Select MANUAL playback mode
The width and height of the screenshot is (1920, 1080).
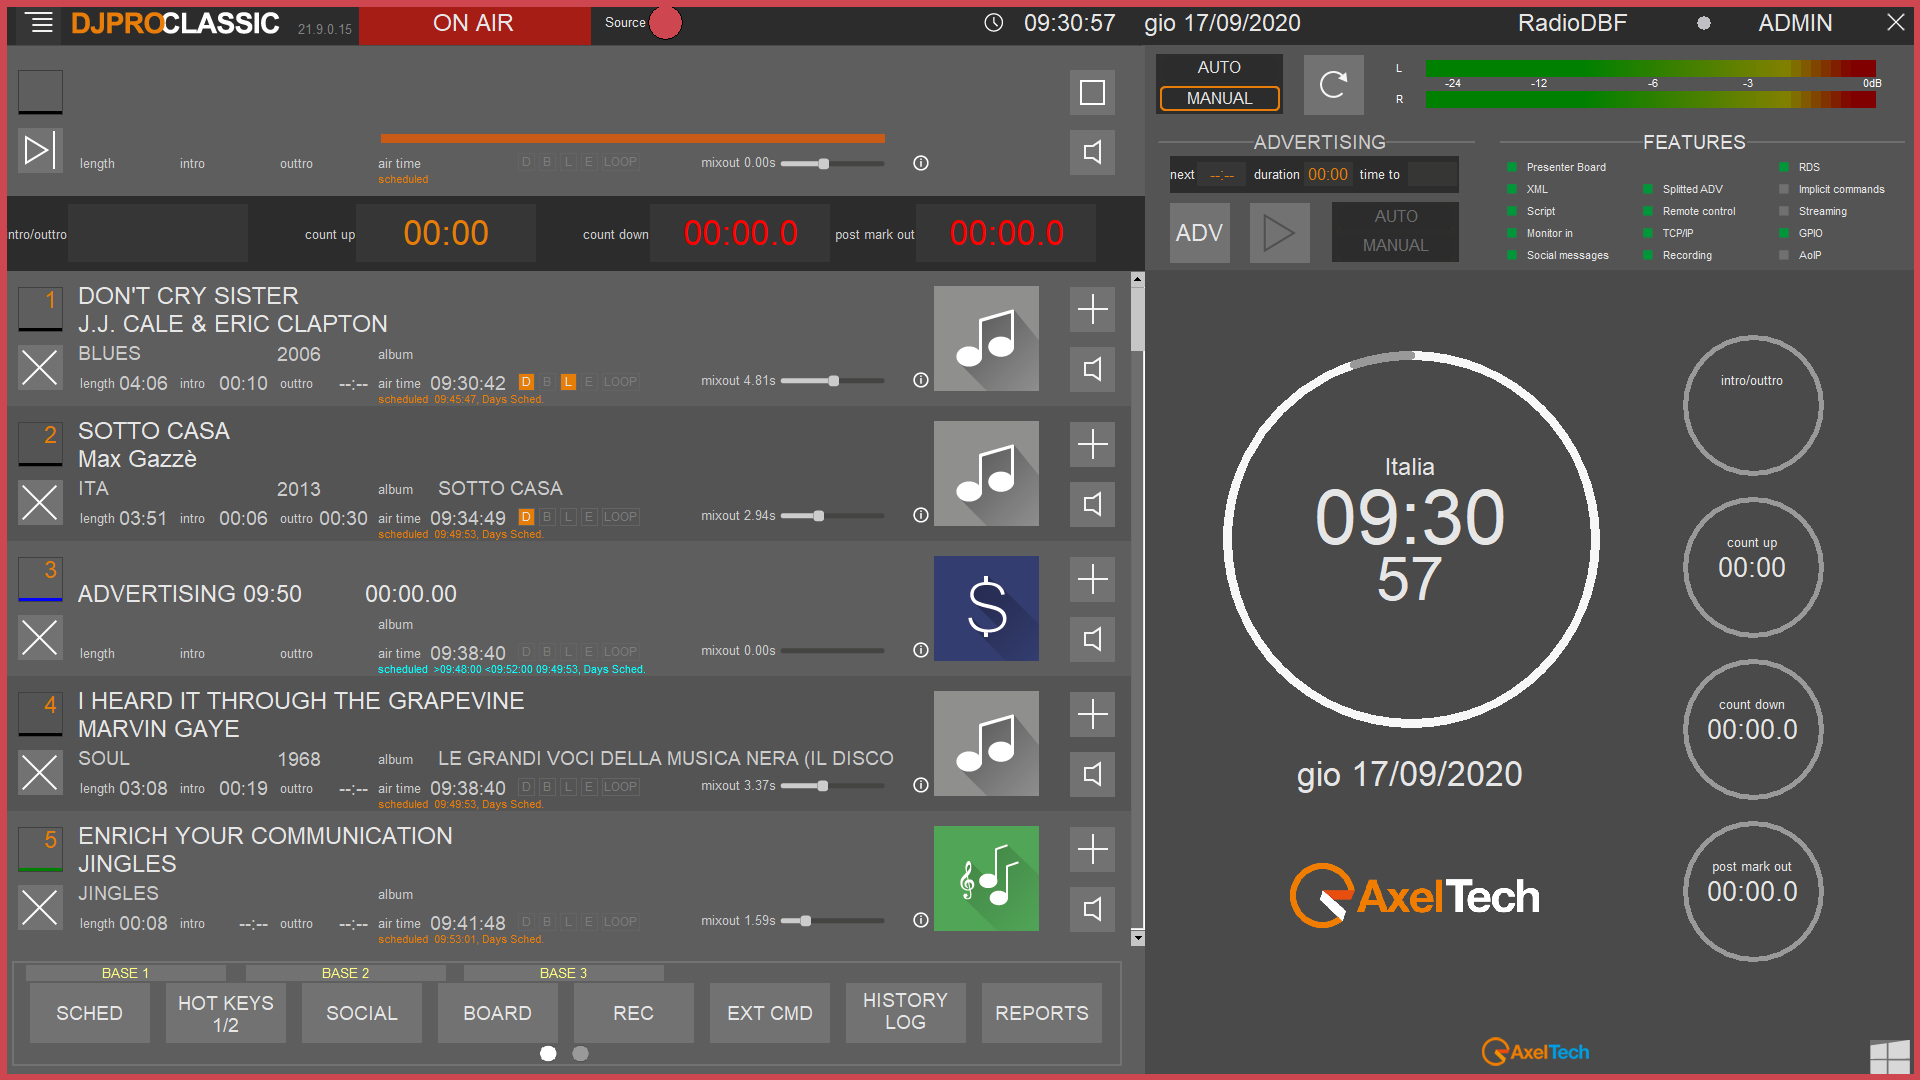1219,98
